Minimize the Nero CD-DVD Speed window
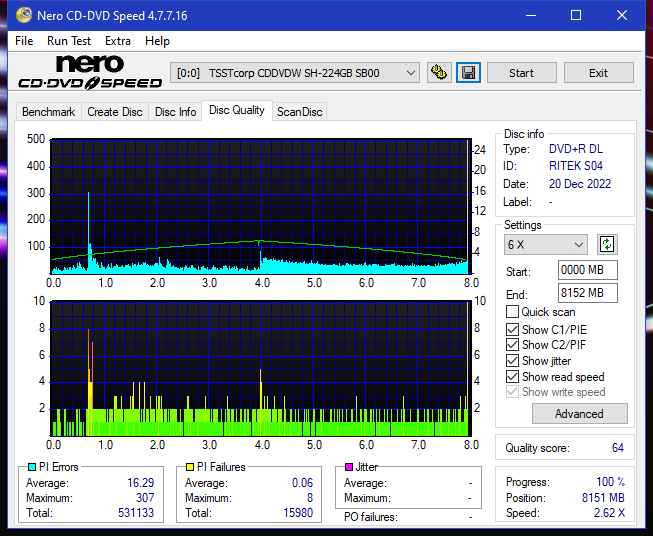 531,15
